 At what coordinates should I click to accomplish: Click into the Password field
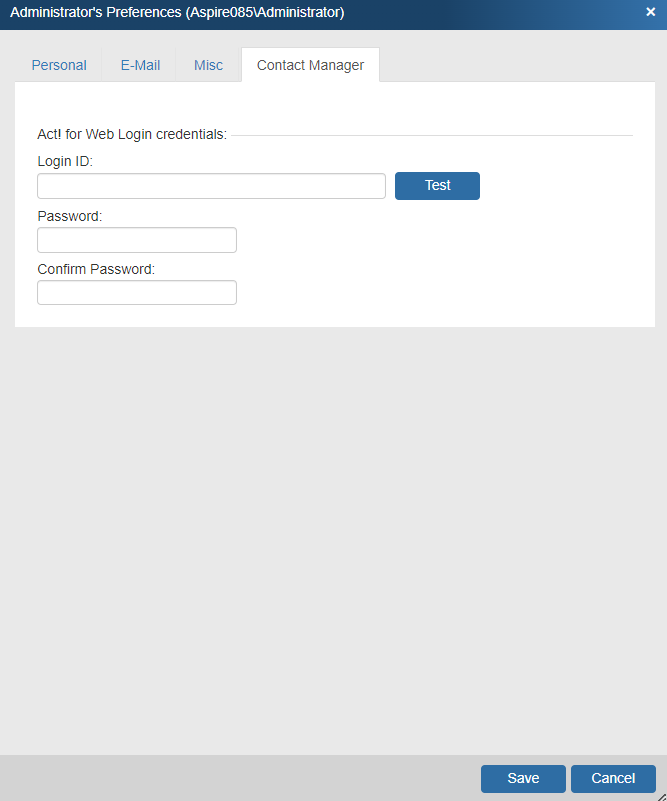[137, 240]
